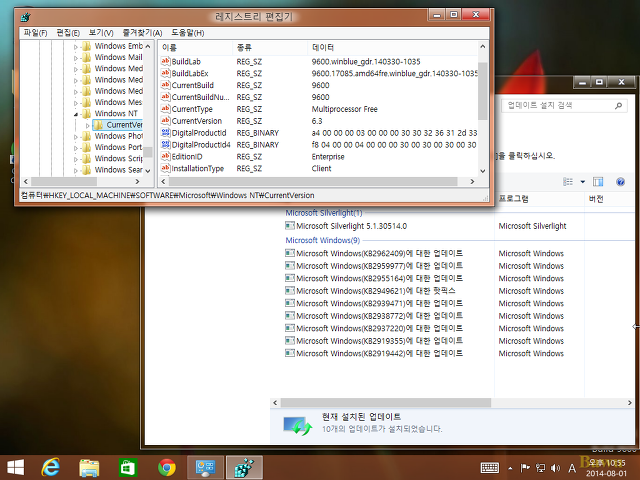
Task: Expand the Windows Mail tree node
Action: click(76, 58)
